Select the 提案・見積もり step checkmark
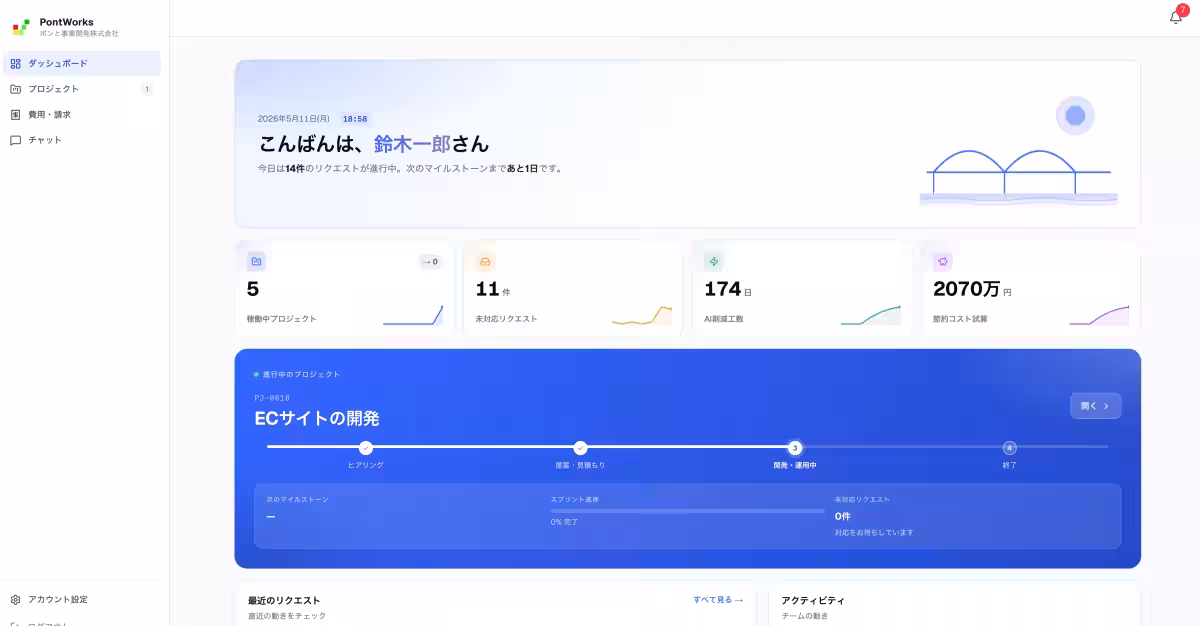This screenshot has height=626, width=1200. click(580, 448)
